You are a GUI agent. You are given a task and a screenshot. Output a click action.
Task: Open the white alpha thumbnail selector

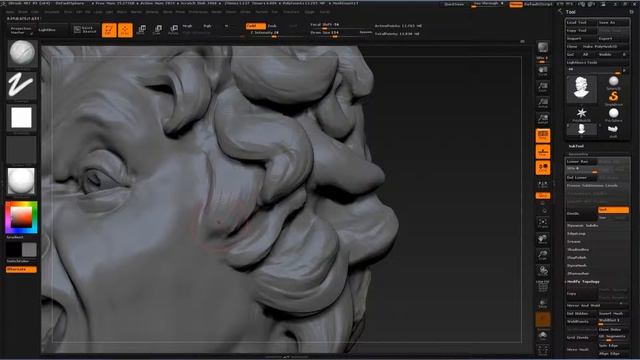coord(21,118)
